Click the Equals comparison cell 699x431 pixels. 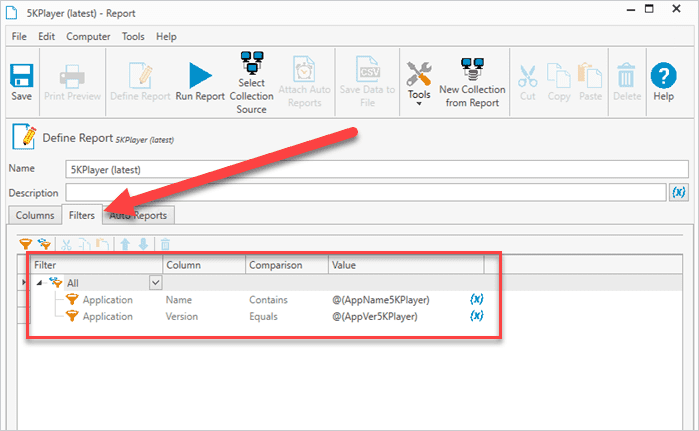tap(263, 316)
